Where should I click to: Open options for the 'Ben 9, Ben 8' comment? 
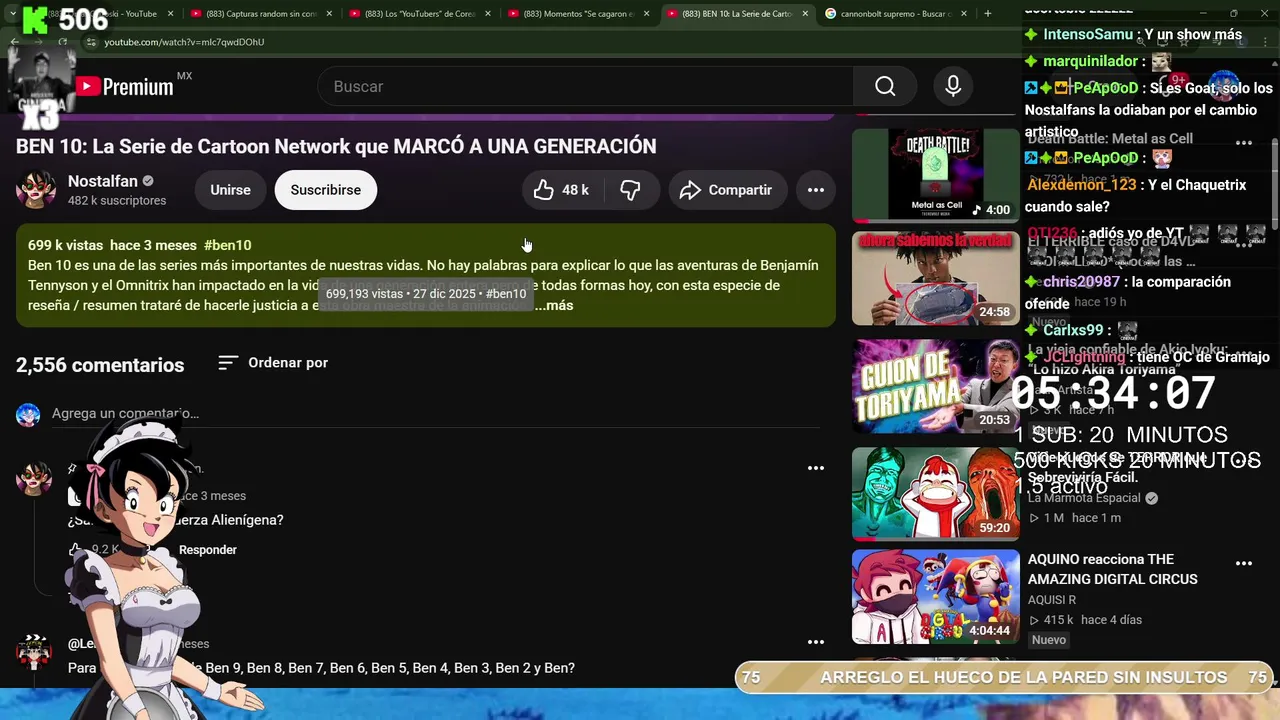pyautogui.click(x=816, y=642)
